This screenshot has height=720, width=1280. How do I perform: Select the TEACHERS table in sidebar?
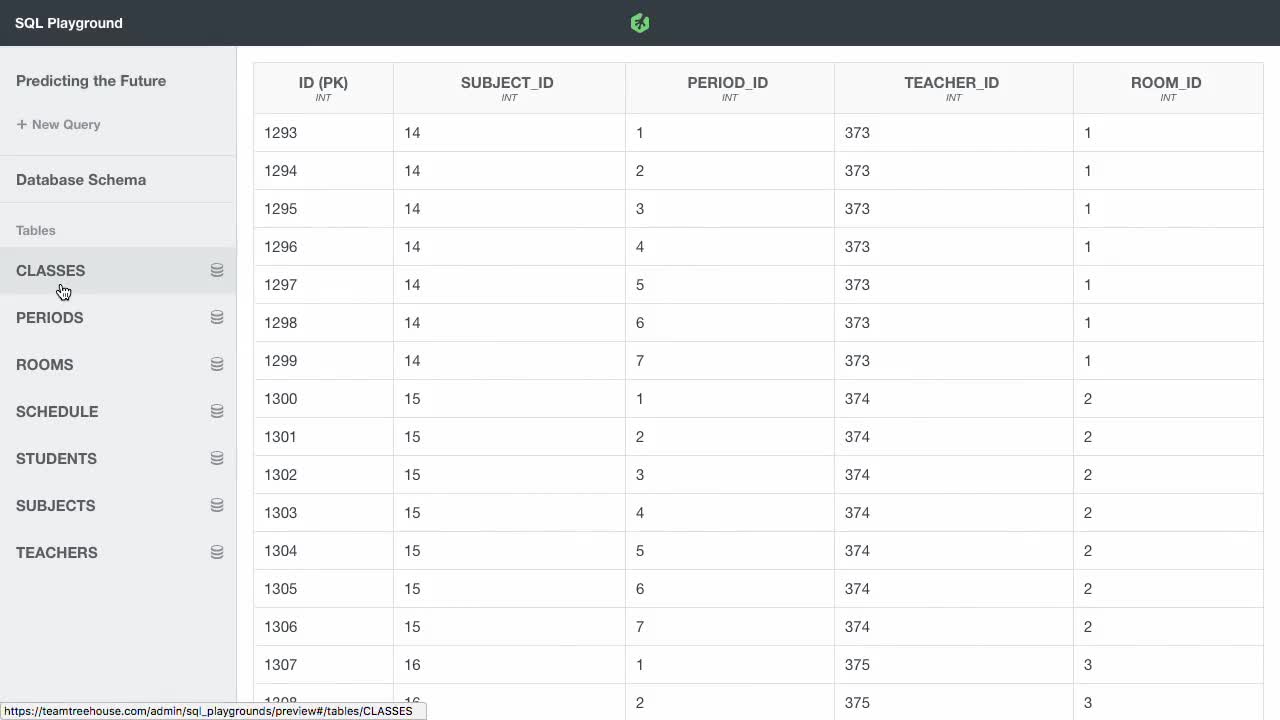(x=57, y=553)
